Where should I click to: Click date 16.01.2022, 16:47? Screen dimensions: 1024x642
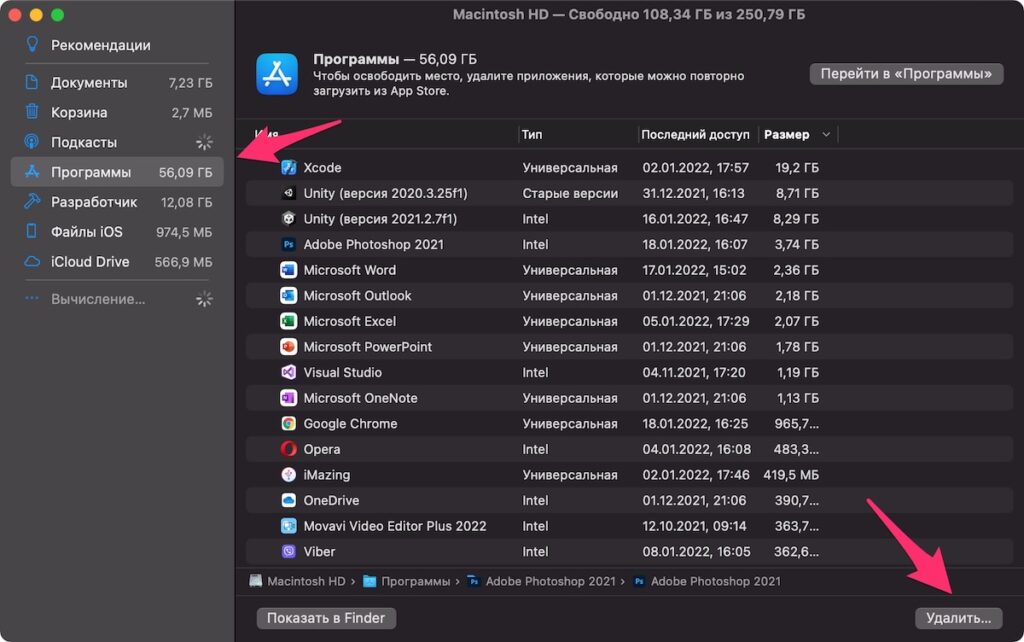[x=695, y=219]
